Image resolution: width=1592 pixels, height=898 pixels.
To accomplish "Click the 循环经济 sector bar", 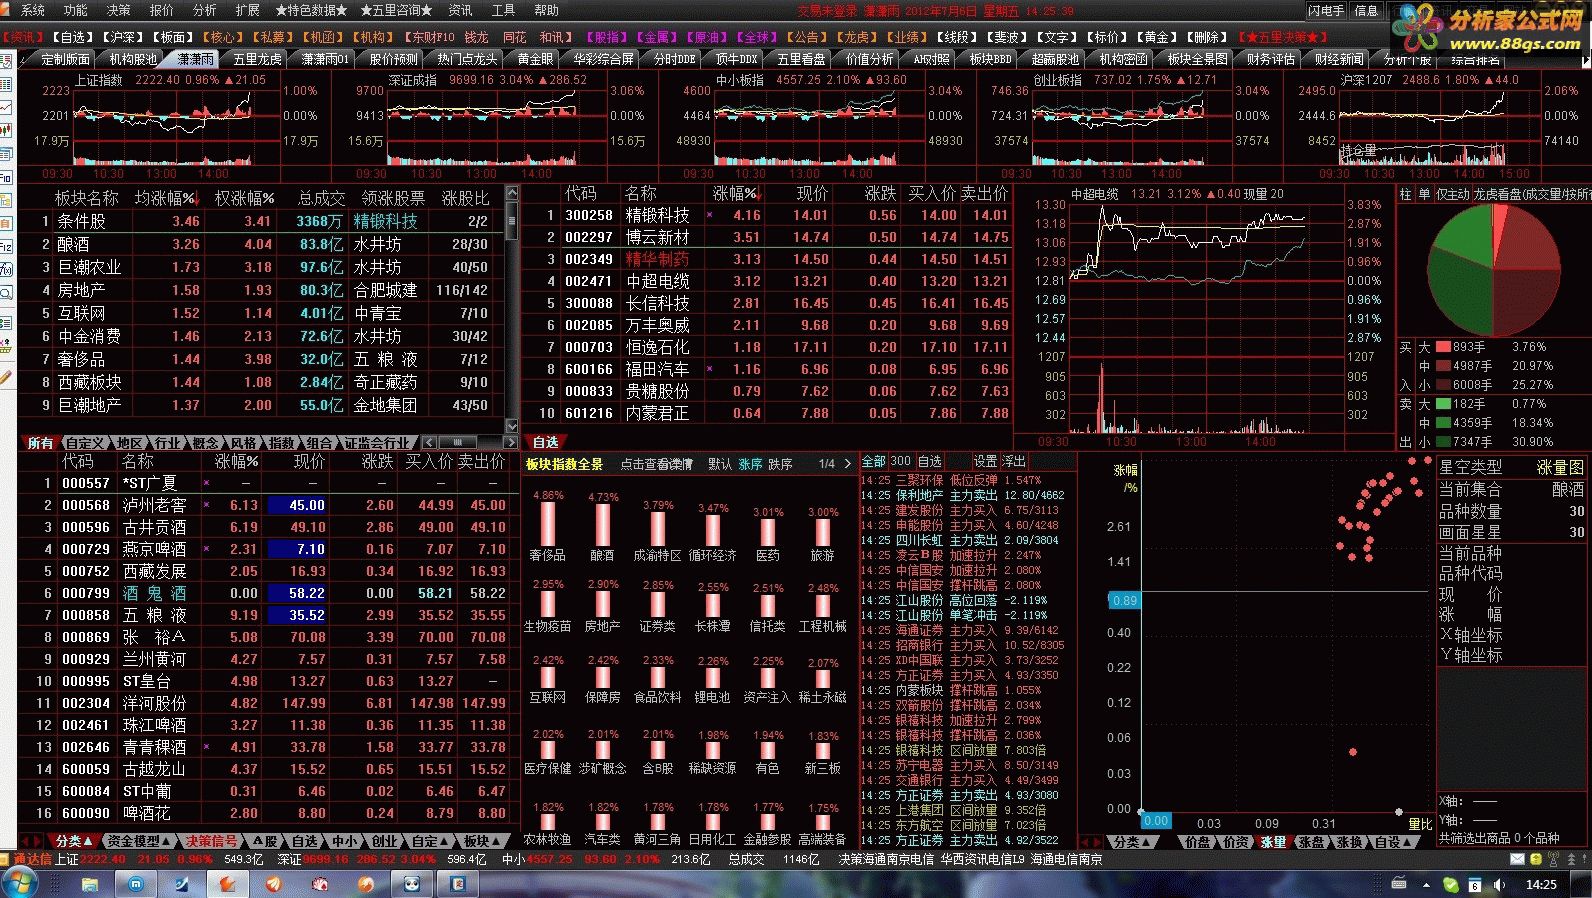I will (713, 530).
